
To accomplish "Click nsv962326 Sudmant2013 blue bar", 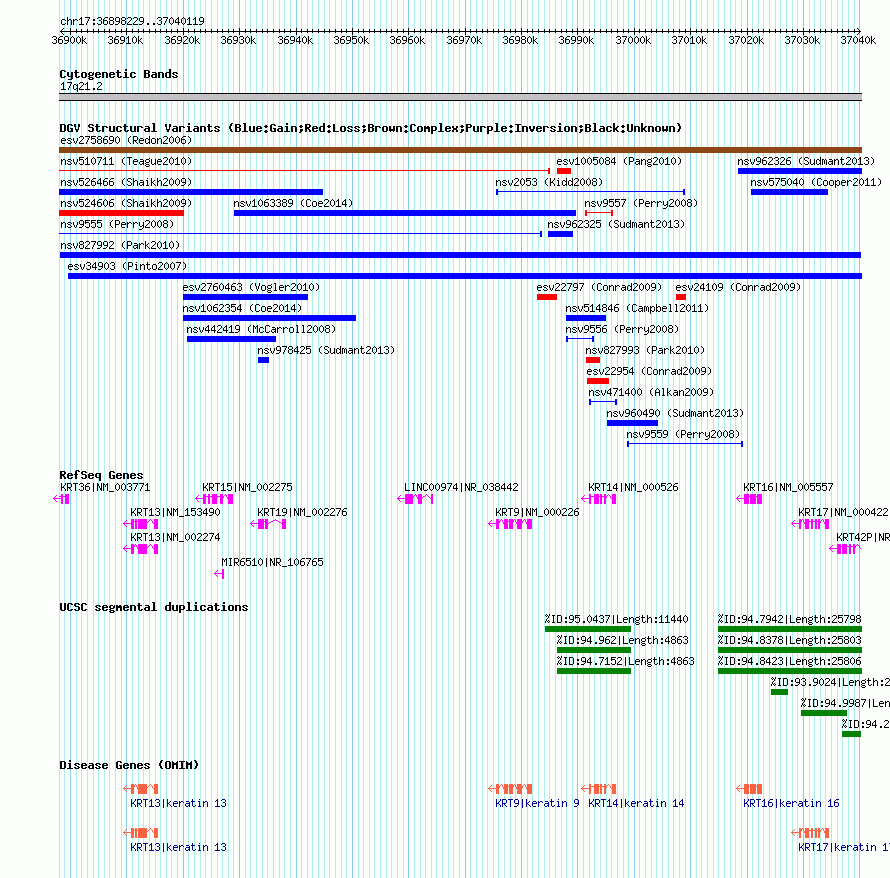I will (800, 171).
